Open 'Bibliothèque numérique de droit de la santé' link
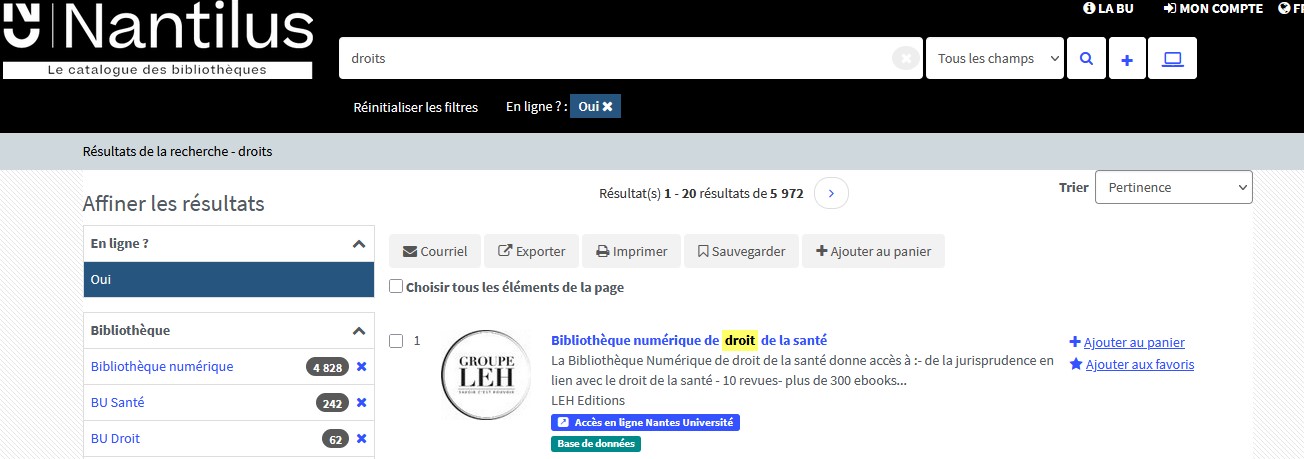The width and height of the screenshot is (1304, 459). (x=688, y=340)
